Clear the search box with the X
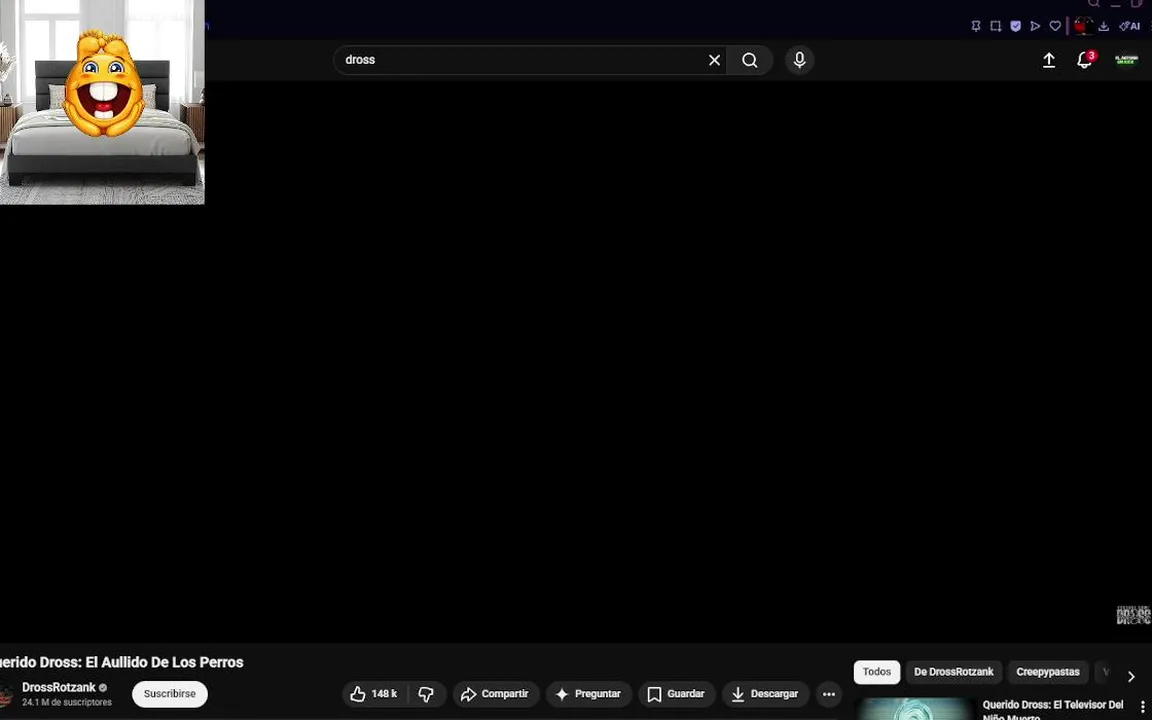 714,60
